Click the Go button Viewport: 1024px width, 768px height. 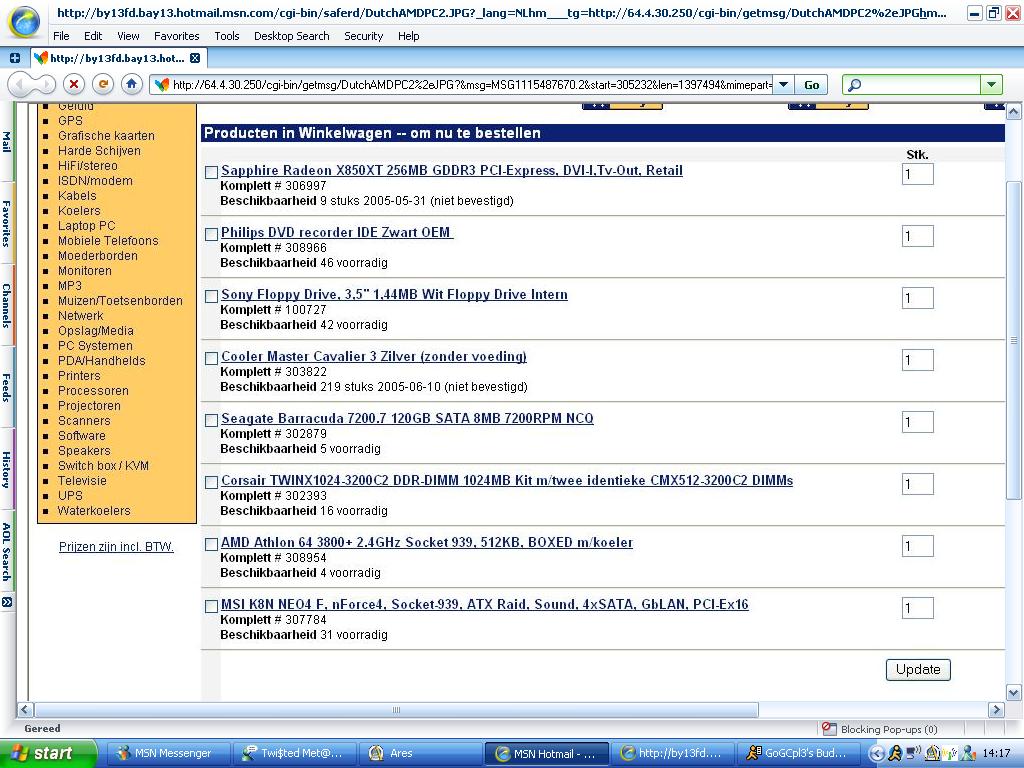[812, 85]
